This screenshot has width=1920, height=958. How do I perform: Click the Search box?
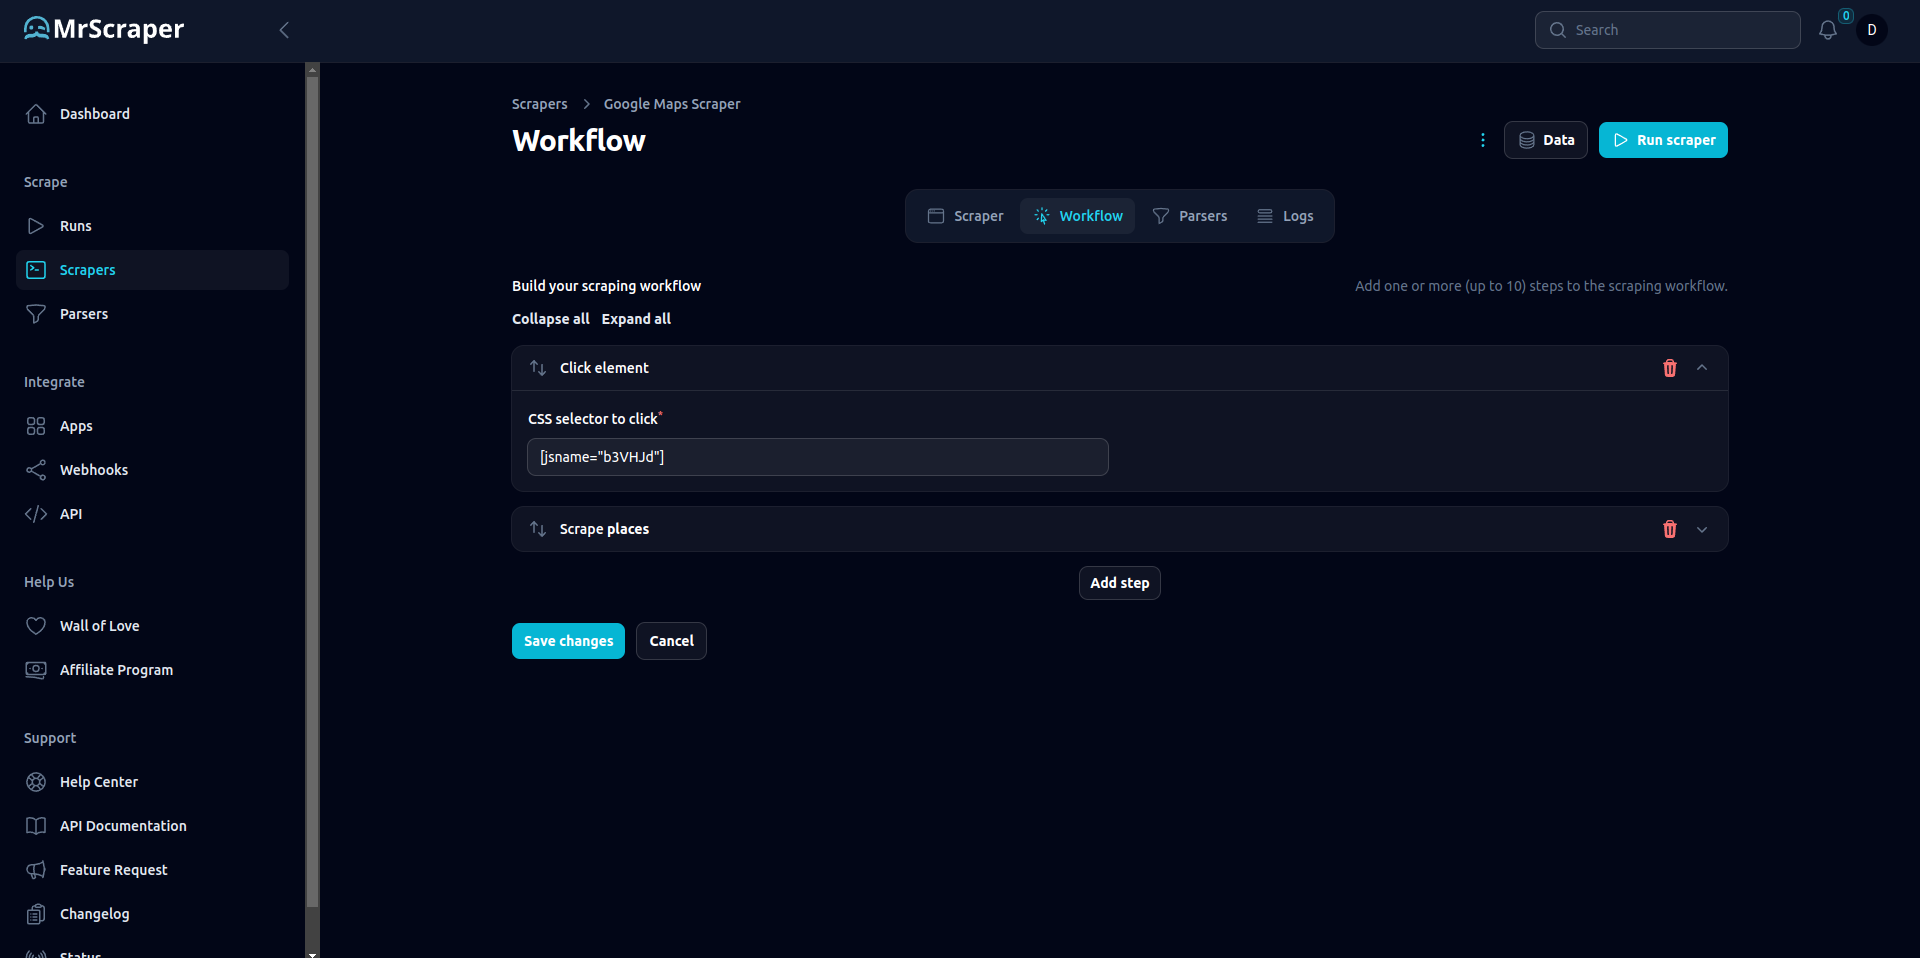click(x=1668, y=30)
